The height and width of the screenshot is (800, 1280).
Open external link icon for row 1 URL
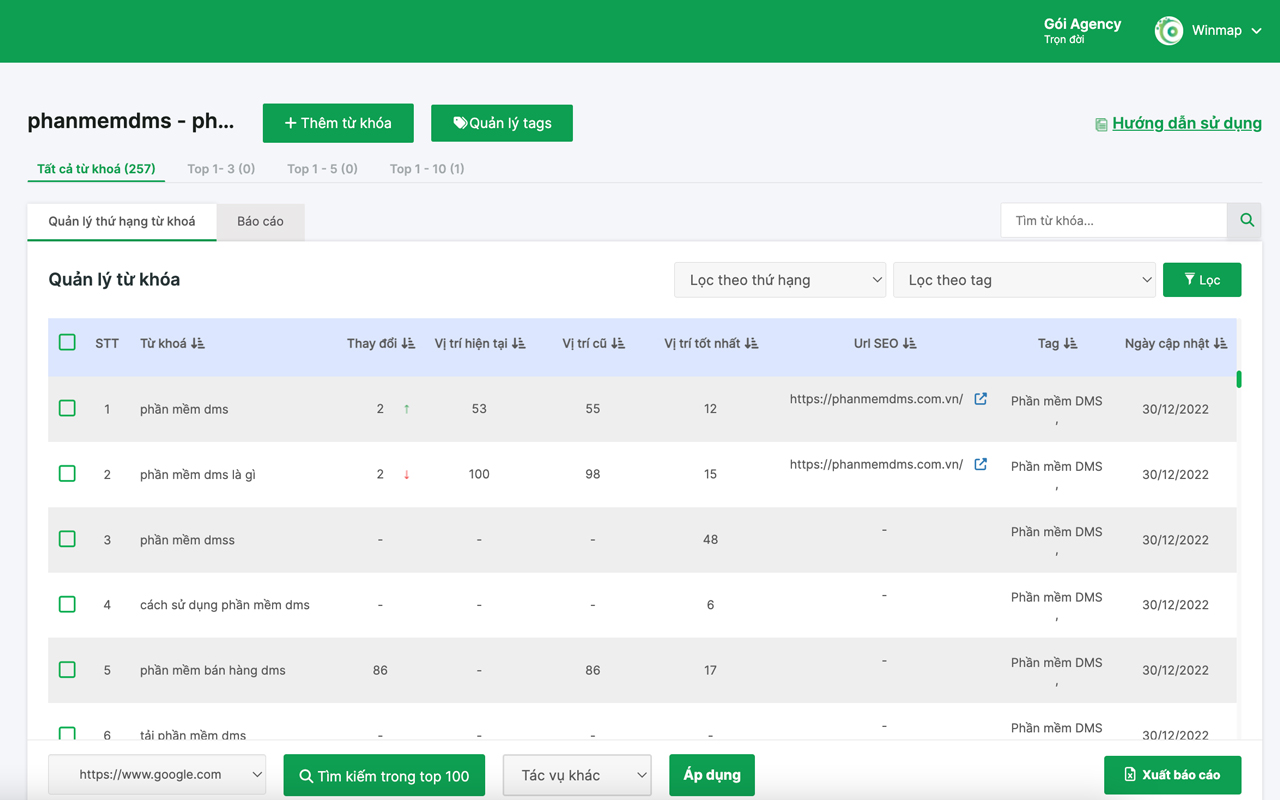click(980, 399)
